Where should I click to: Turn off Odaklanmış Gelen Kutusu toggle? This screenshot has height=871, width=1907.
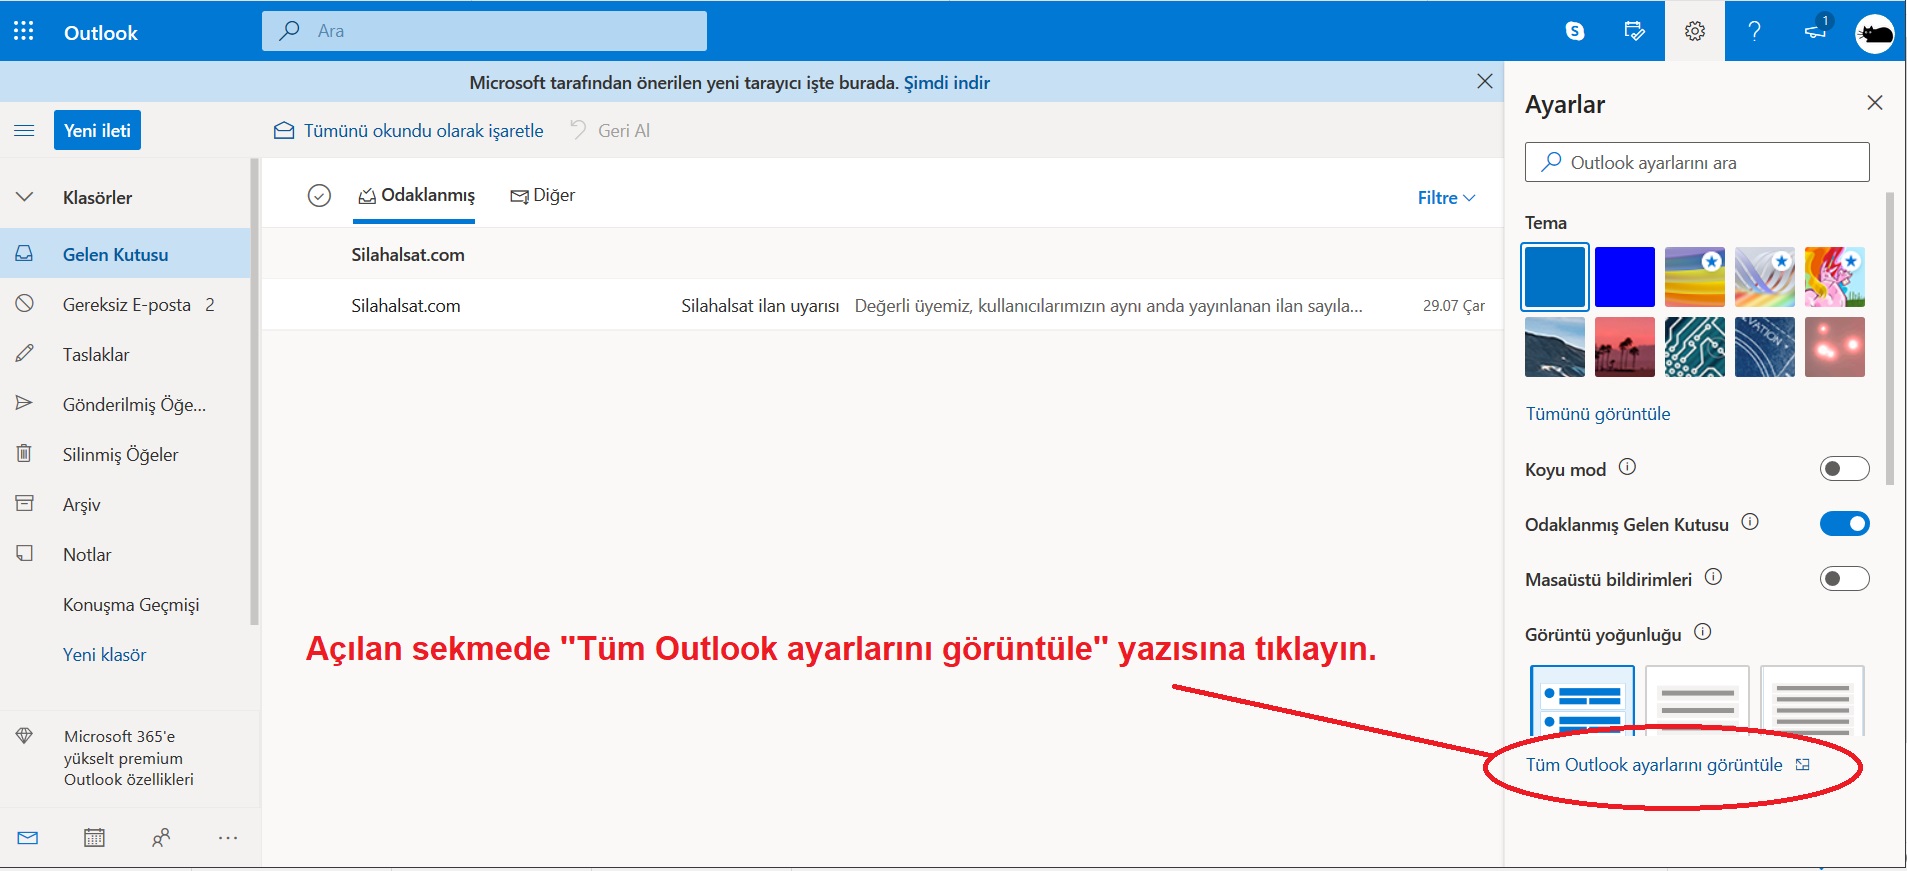pyautogui.click(x=1844, y=524)
